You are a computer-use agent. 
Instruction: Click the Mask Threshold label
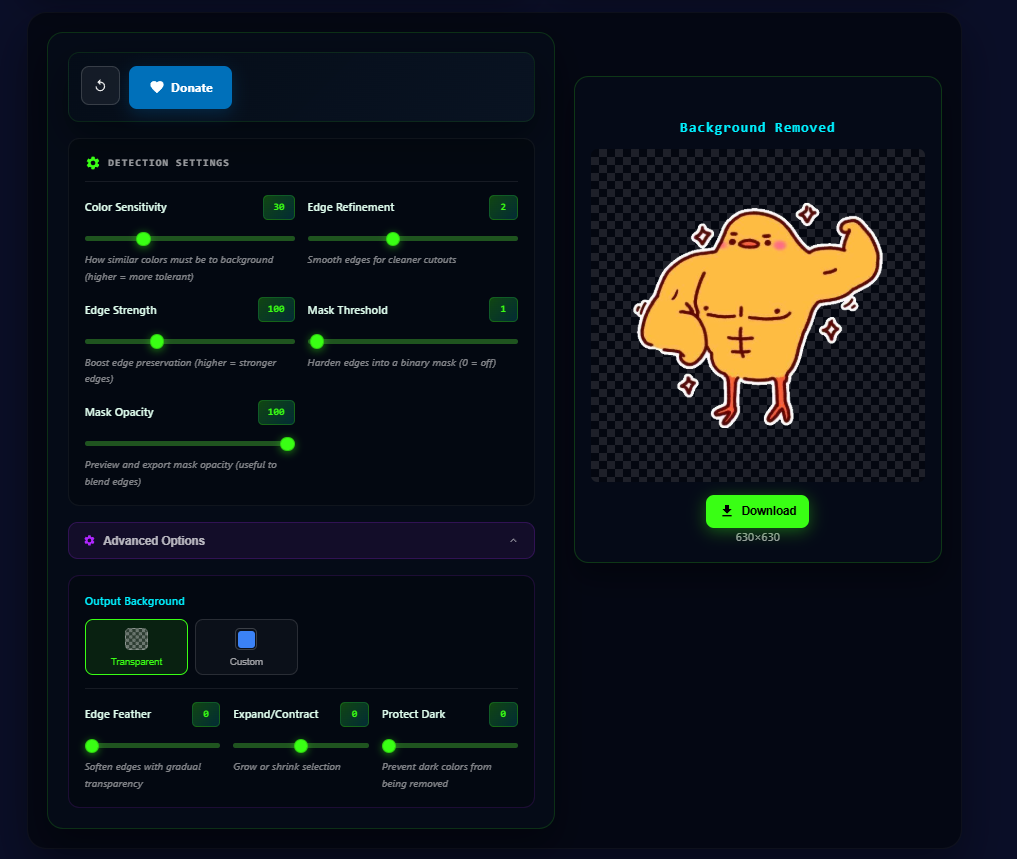[x=348, y=310]
